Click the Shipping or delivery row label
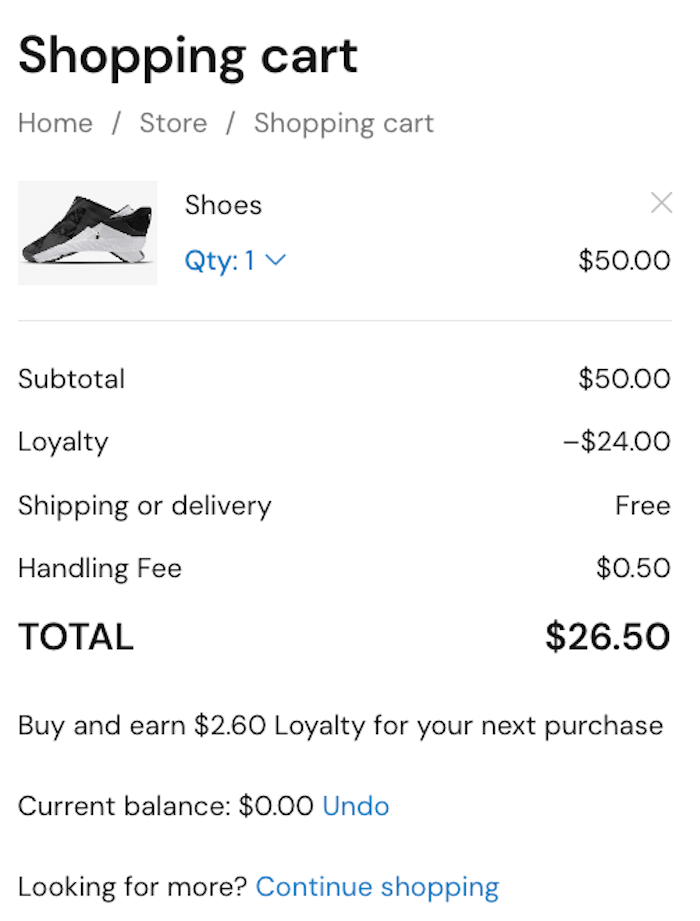This screenshot has height=921, width=700. pyautogui.click(x=144, y=505)
